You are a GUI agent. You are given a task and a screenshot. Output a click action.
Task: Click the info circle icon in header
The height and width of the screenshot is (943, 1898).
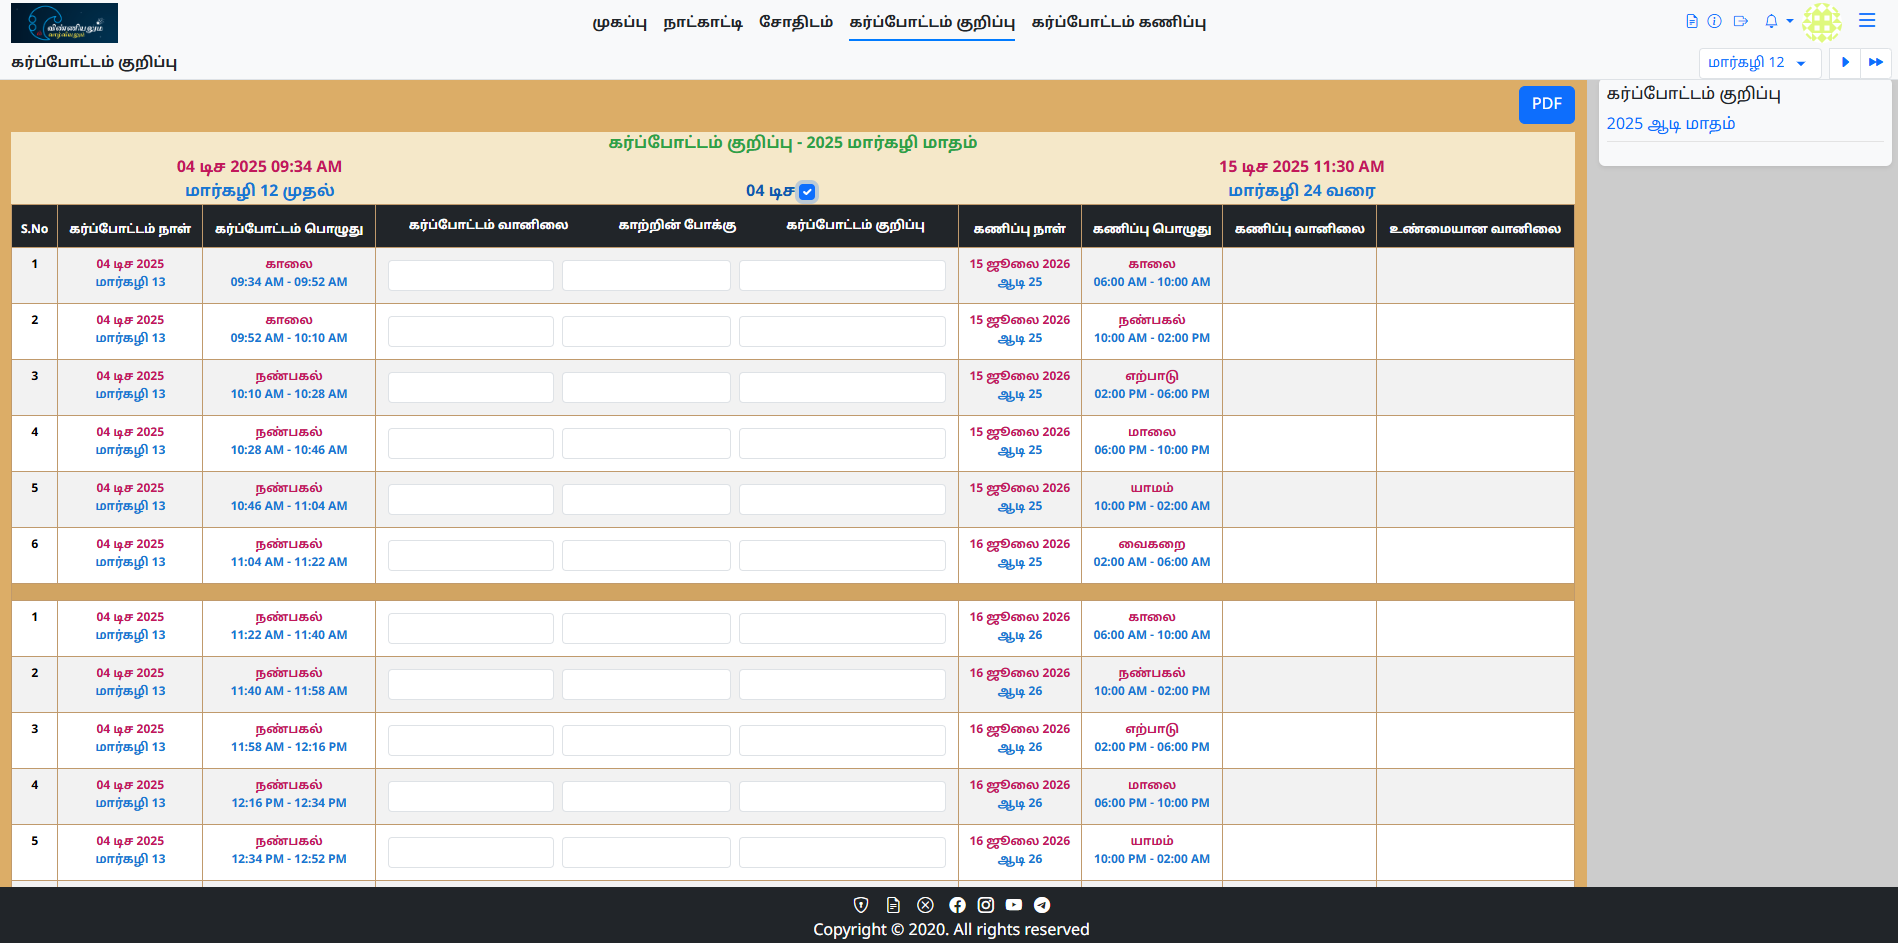click(x=1714, y=21)
